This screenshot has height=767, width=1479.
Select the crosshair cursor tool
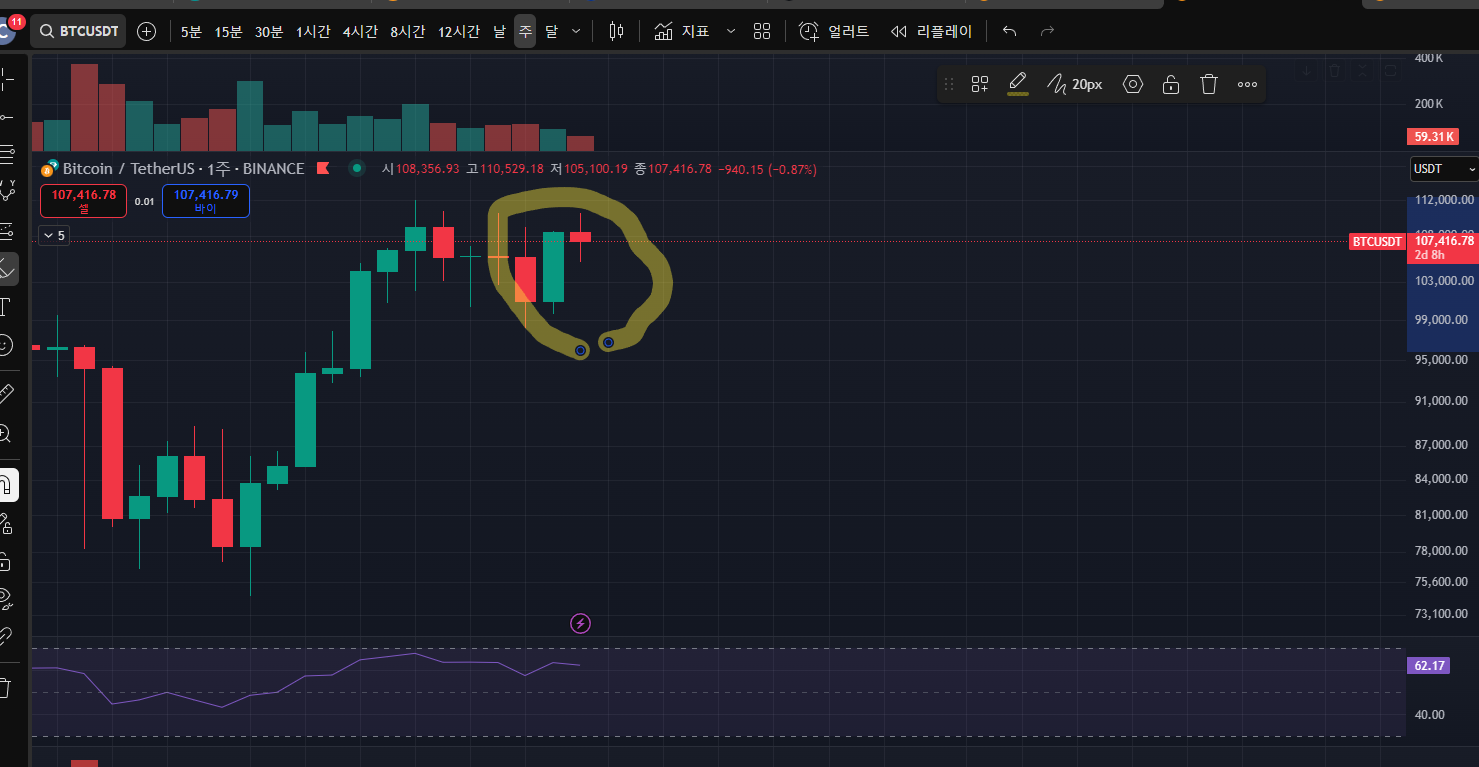[x=7, y=79]
